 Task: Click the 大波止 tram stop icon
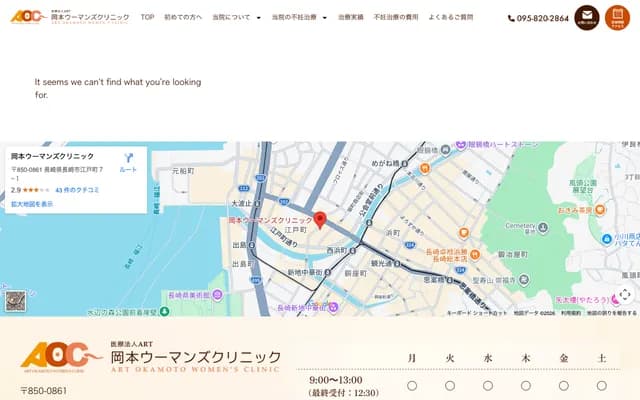click(257, 203)
